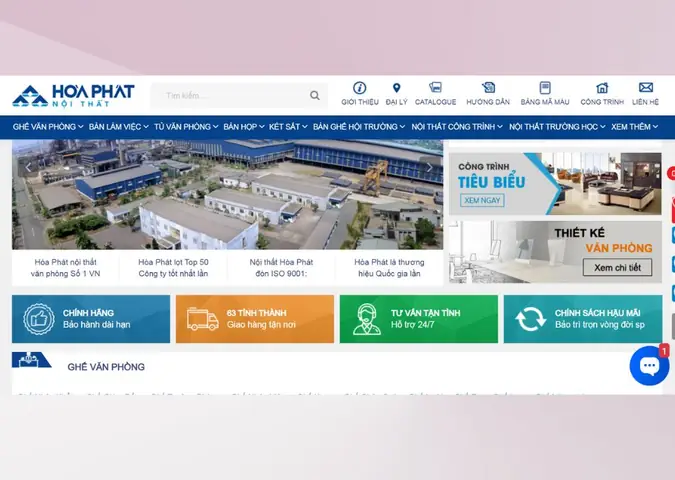Image resolution: width=675 pixels, height=480 pixels.
Task: Select slide tab 'Hòa Phát nội thất văn phòng Số 1 VN'
Action: (65, 268)
